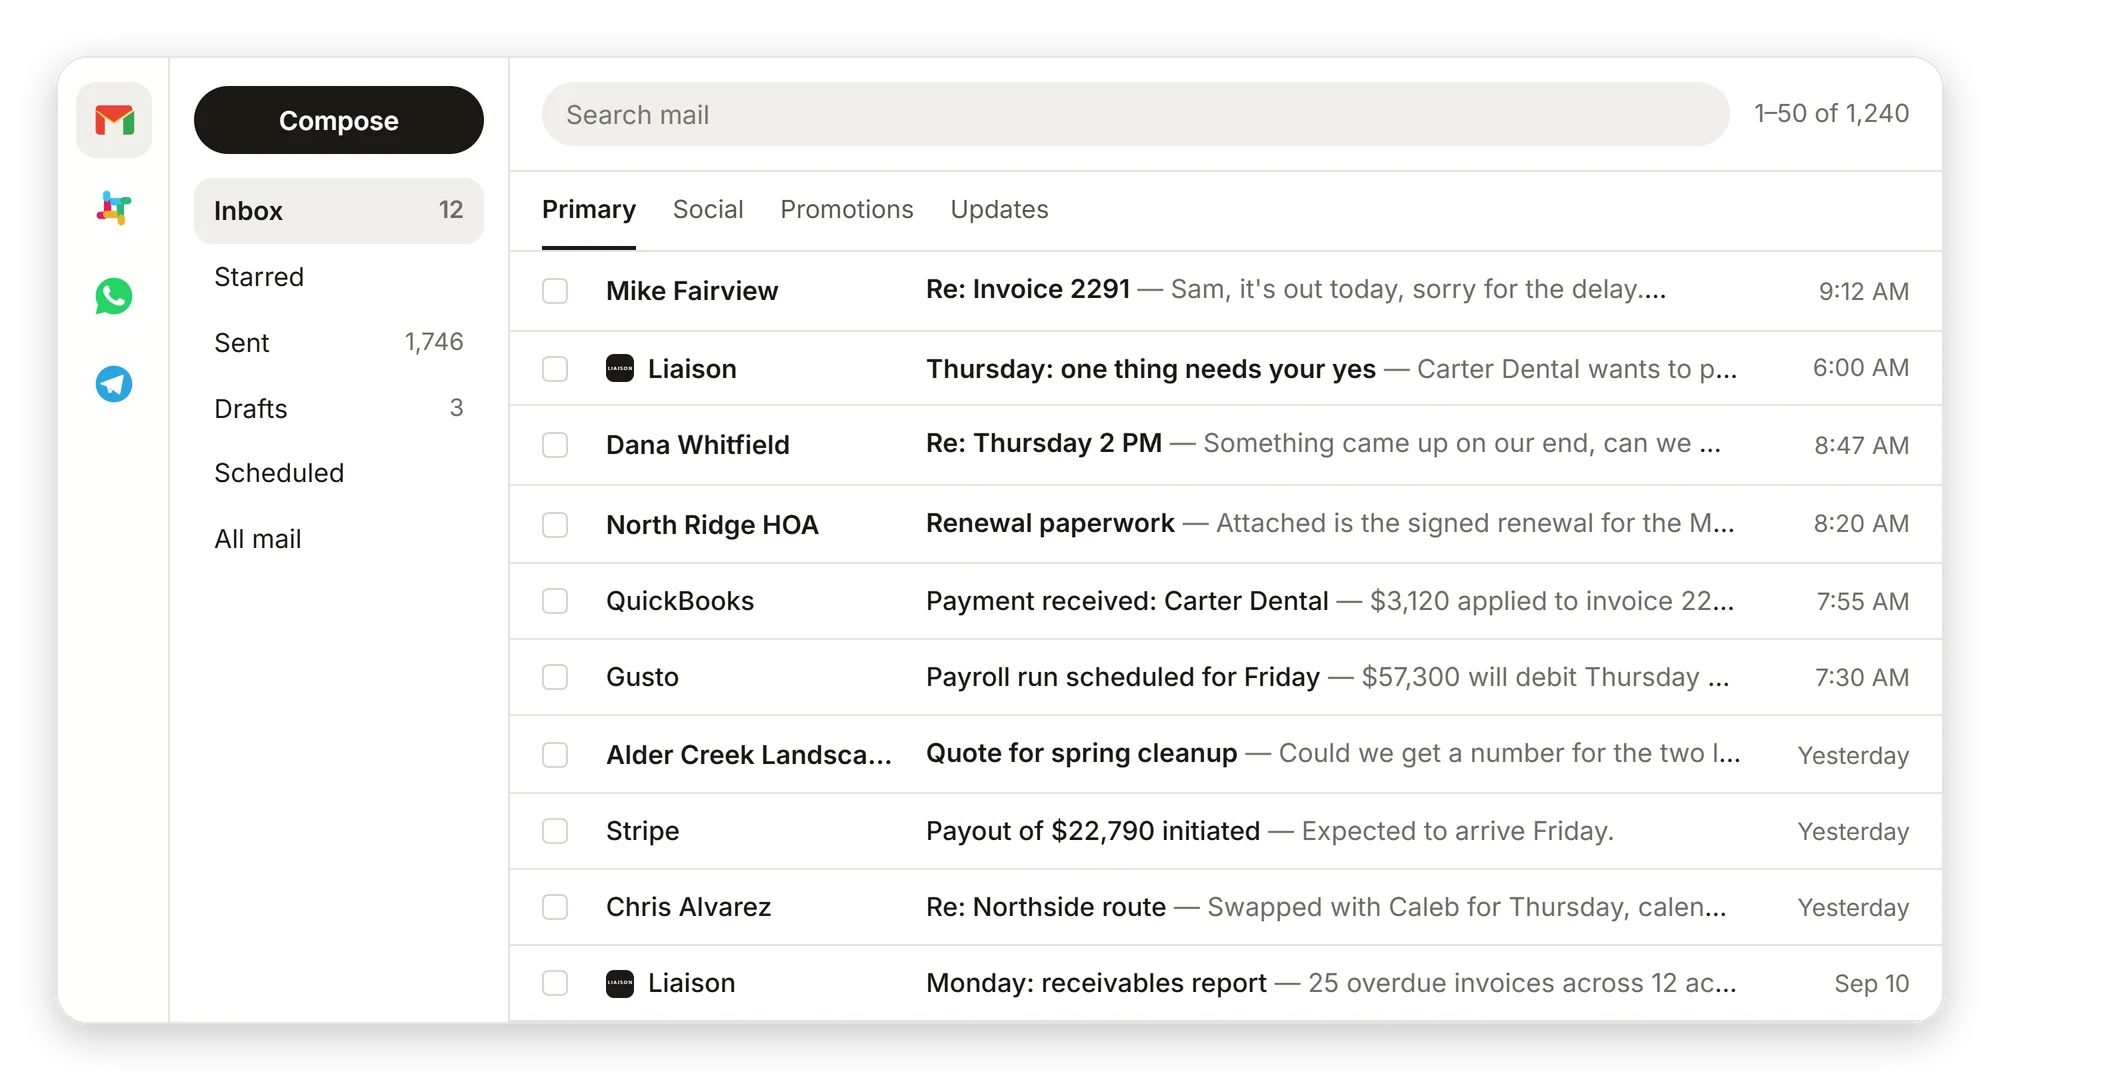Click the Drafts count 3
Screen dimensions: 2112x1080
[x=456, y=408]
